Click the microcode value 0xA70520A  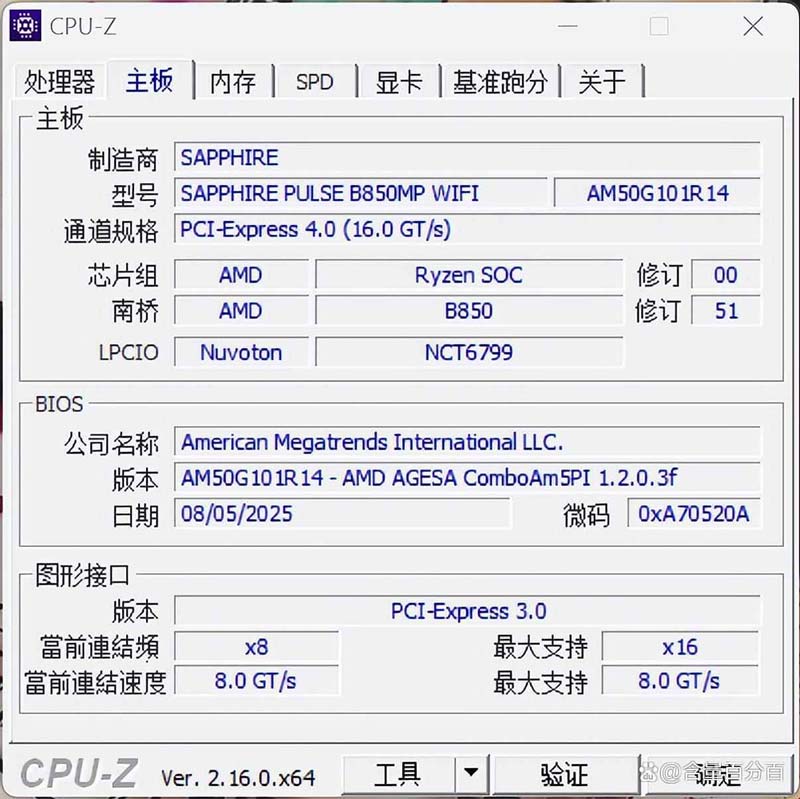tap(694, 514)
